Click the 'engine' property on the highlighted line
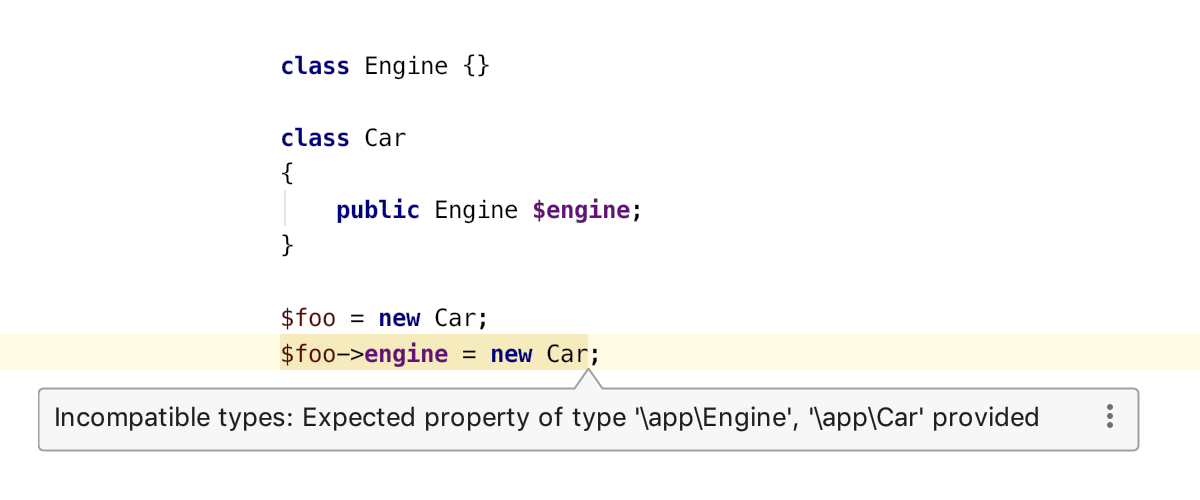The image size is (1200, 500). (406, 354)
